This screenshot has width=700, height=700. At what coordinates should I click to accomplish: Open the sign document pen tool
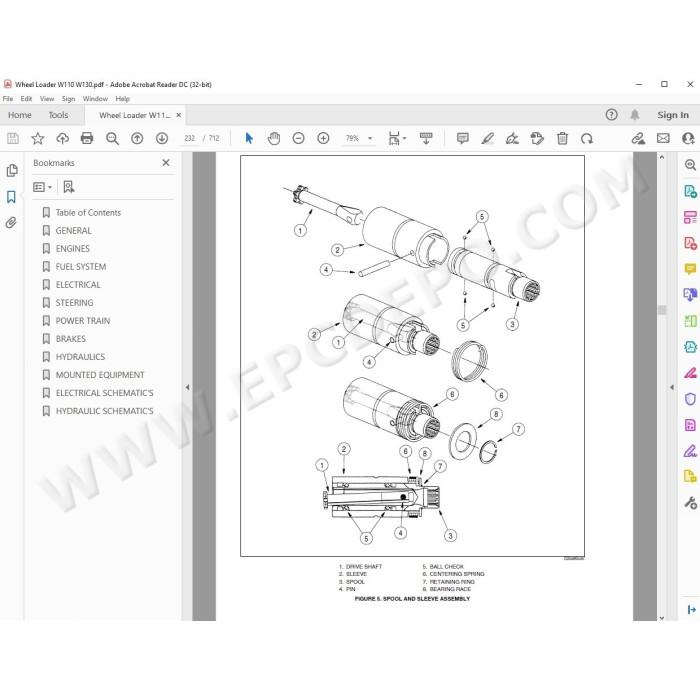pos(512,138)
